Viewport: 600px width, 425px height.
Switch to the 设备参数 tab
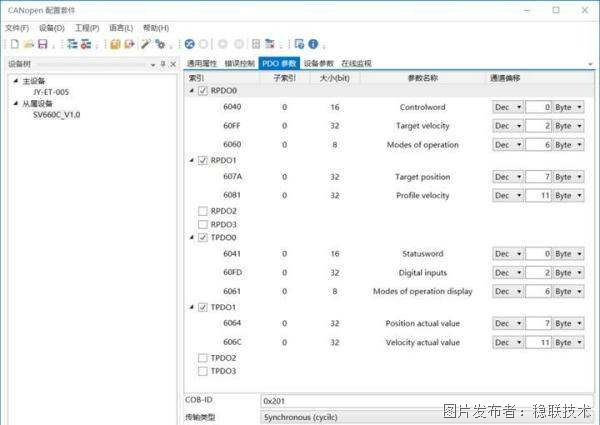click(x=319, y=63)
